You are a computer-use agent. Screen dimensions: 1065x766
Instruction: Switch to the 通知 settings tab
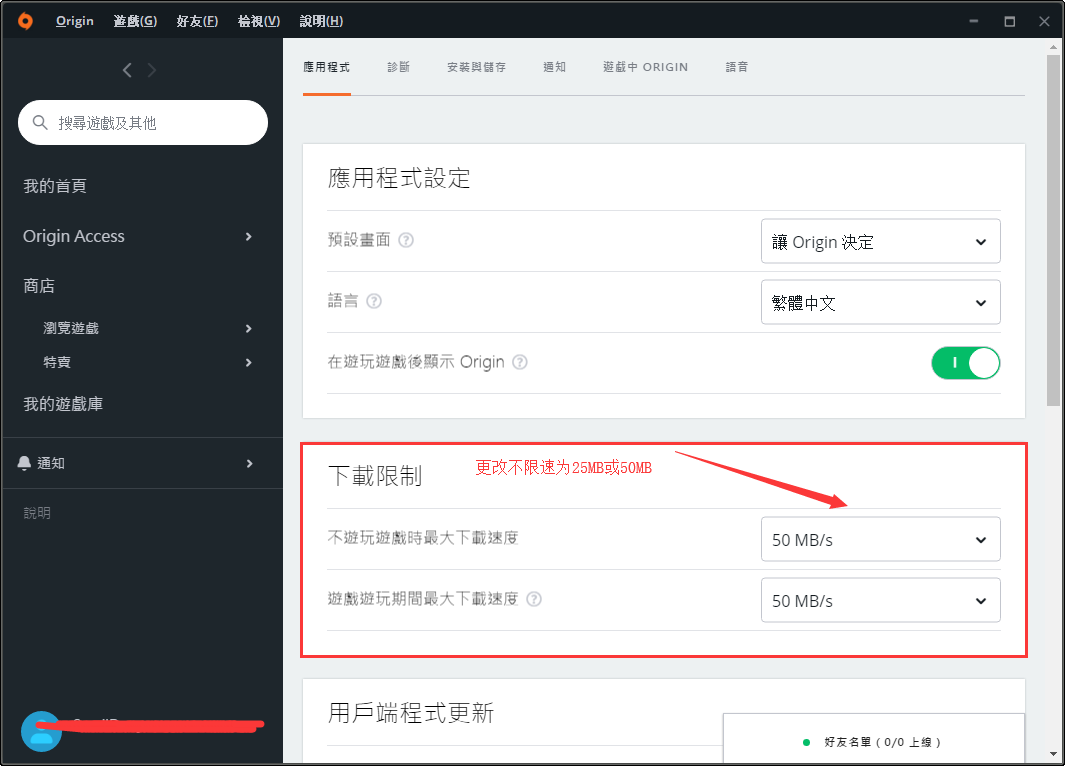(554, 67)
